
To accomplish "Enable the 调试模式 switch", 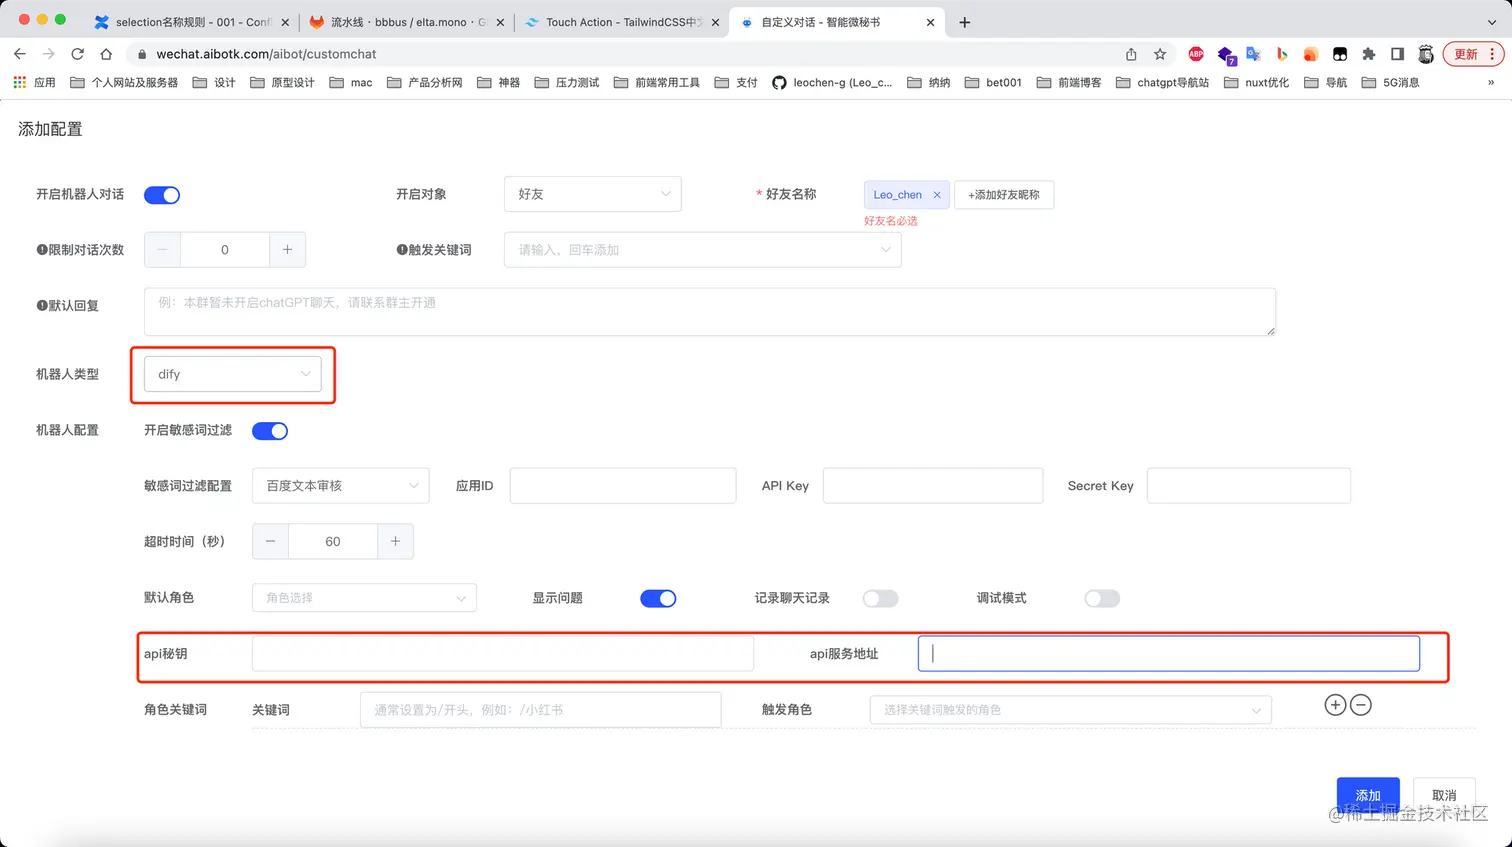I will click(x=1102, y=598).
